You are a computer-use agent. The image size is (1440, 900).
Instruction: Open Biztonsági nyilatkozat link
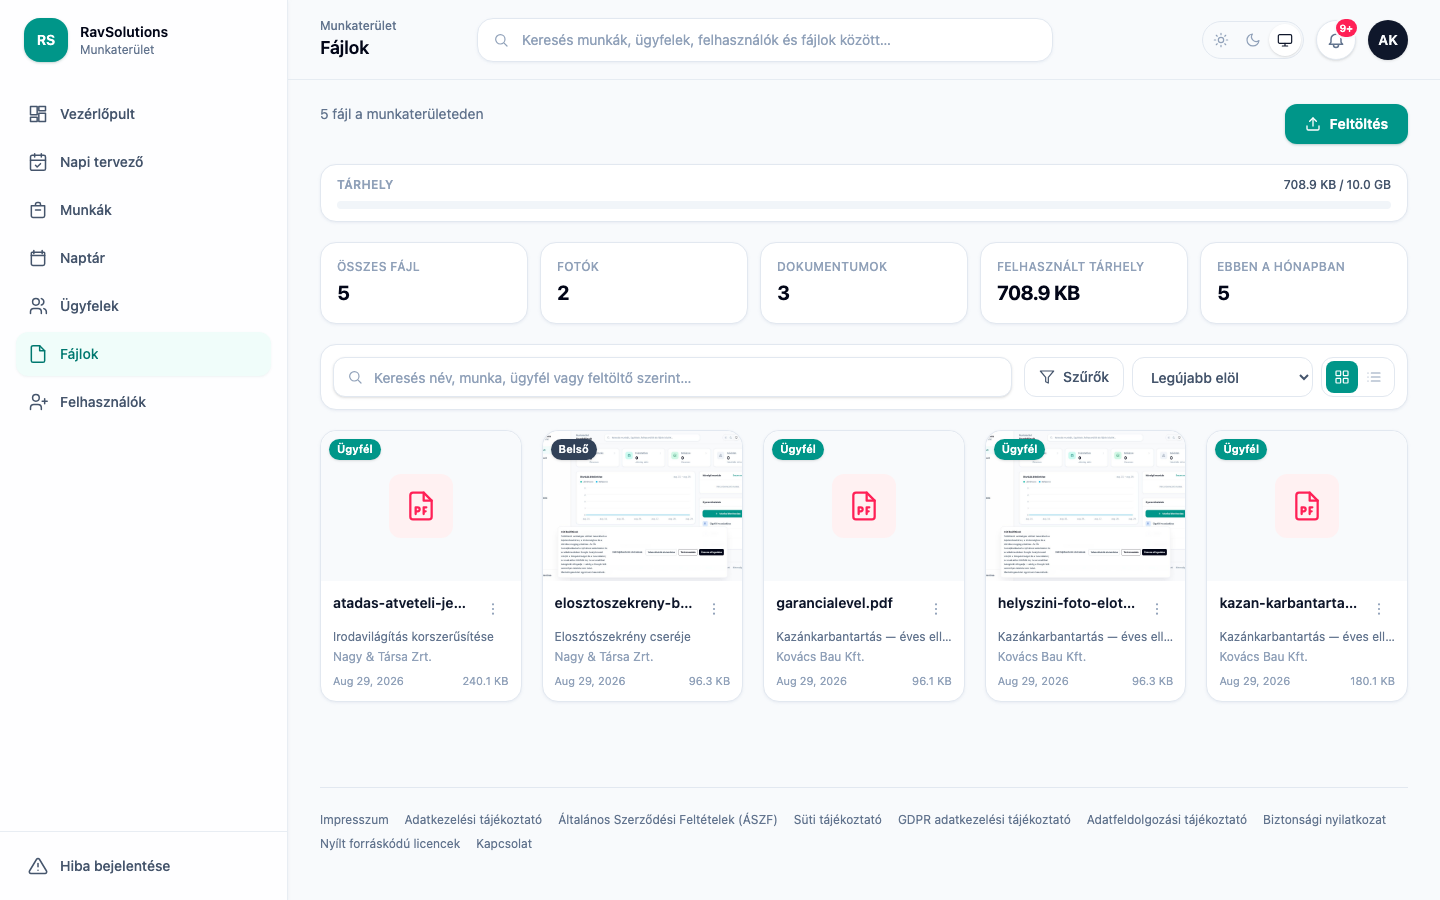1324,820
